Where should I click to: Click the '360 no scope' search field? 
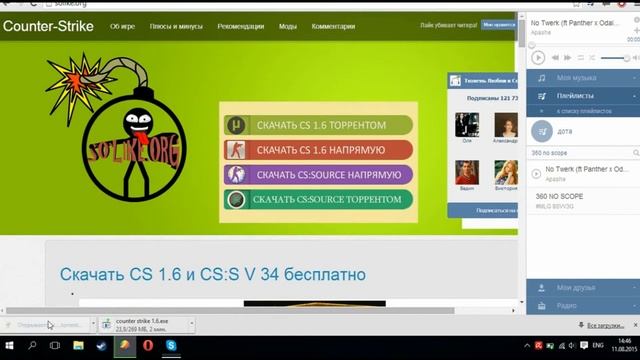pyautogui.click(x=580, y=153)
